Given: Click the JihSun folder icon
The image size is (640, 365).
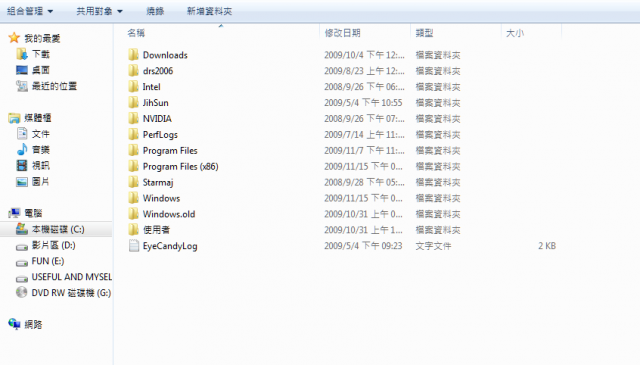Looking at the screenshot, I should (x=133, y=102).
